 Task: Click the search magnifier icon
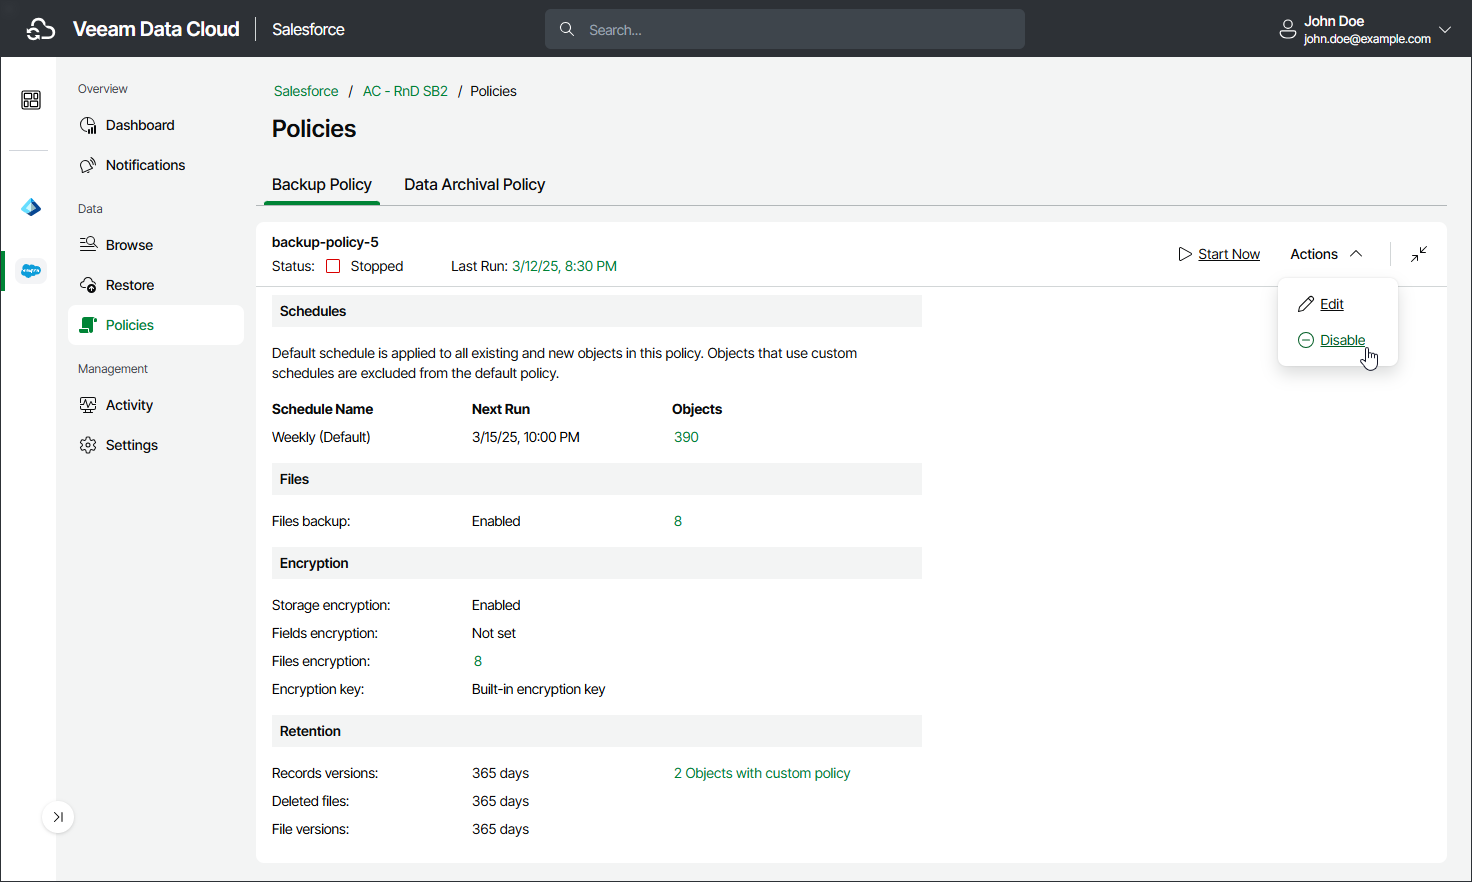567,29
